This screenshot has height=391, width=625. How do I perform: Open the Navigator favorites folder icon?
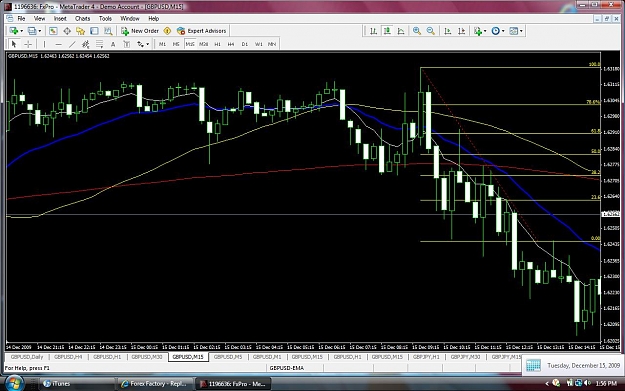pyautogui.click(x=81, y=31)
